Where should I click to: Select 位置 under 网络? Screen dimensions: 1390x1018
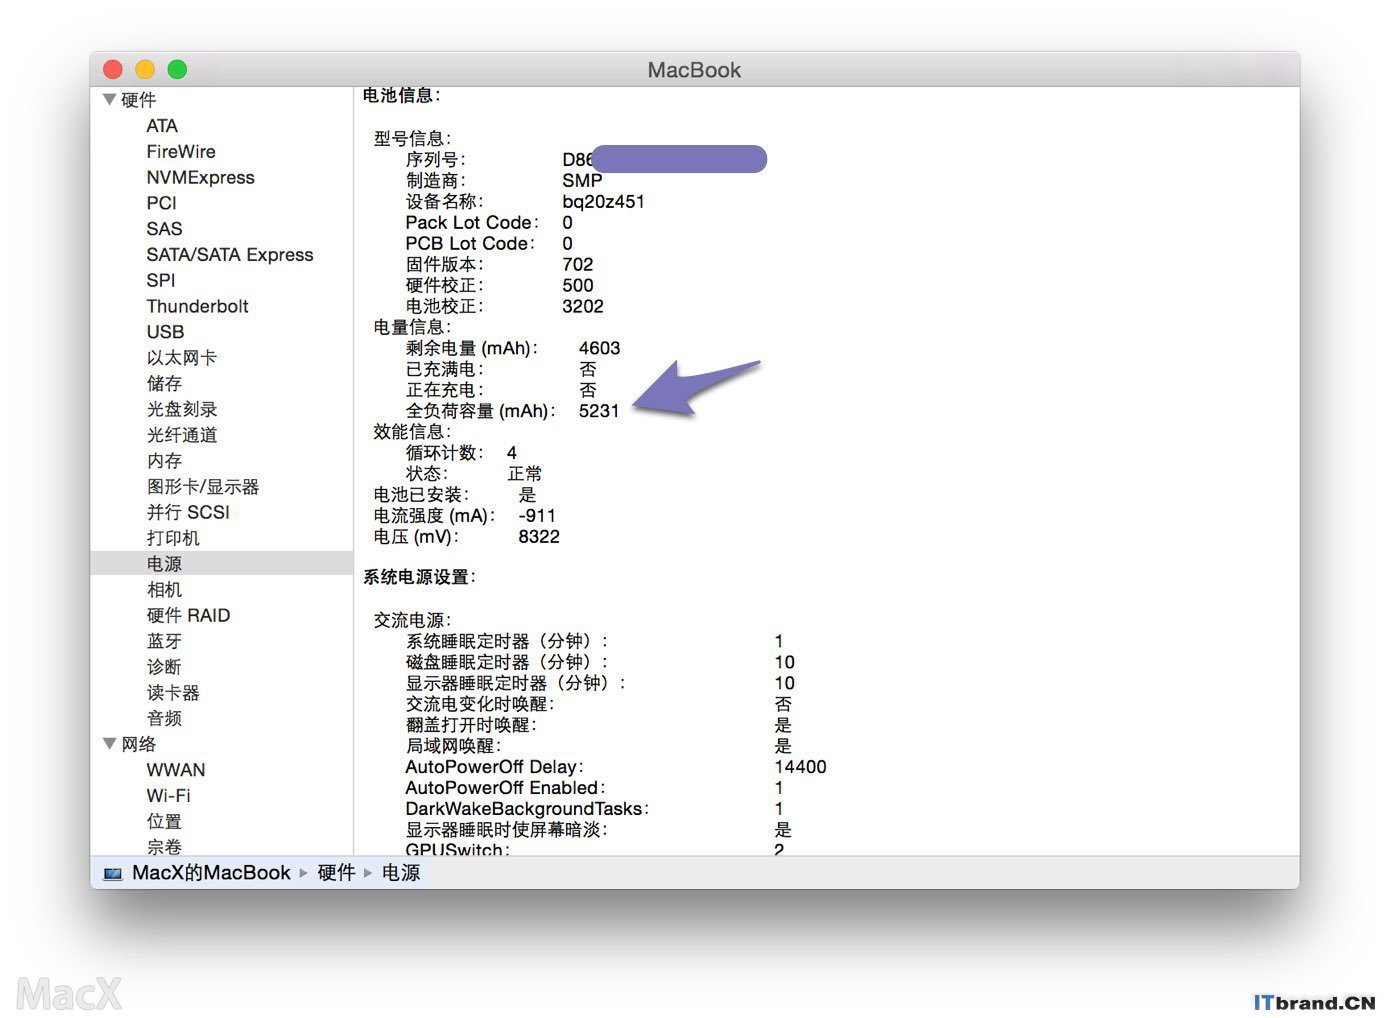164,822
